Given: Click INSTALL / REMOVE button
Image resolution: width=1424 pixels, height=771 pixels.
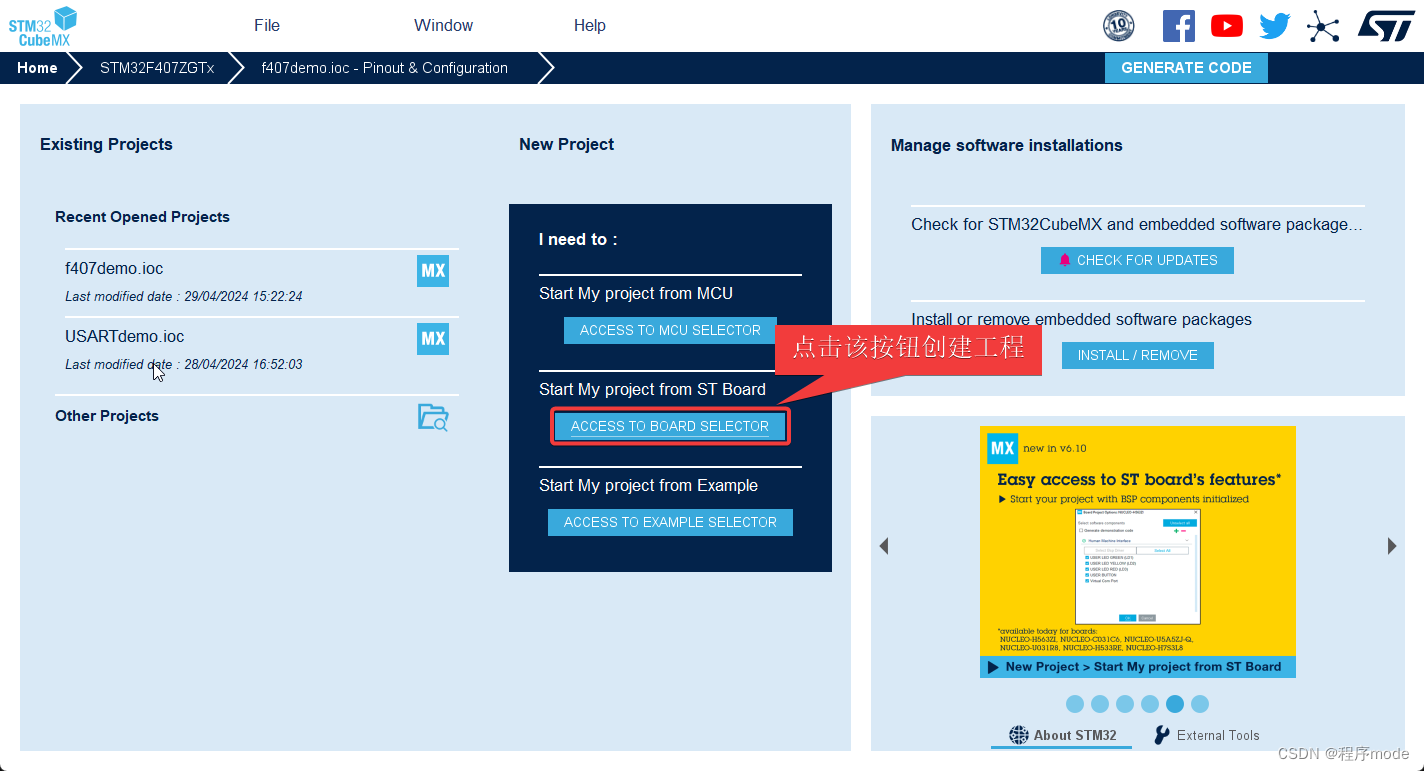Looking at the screenshot, I should tap(1137, 355).
